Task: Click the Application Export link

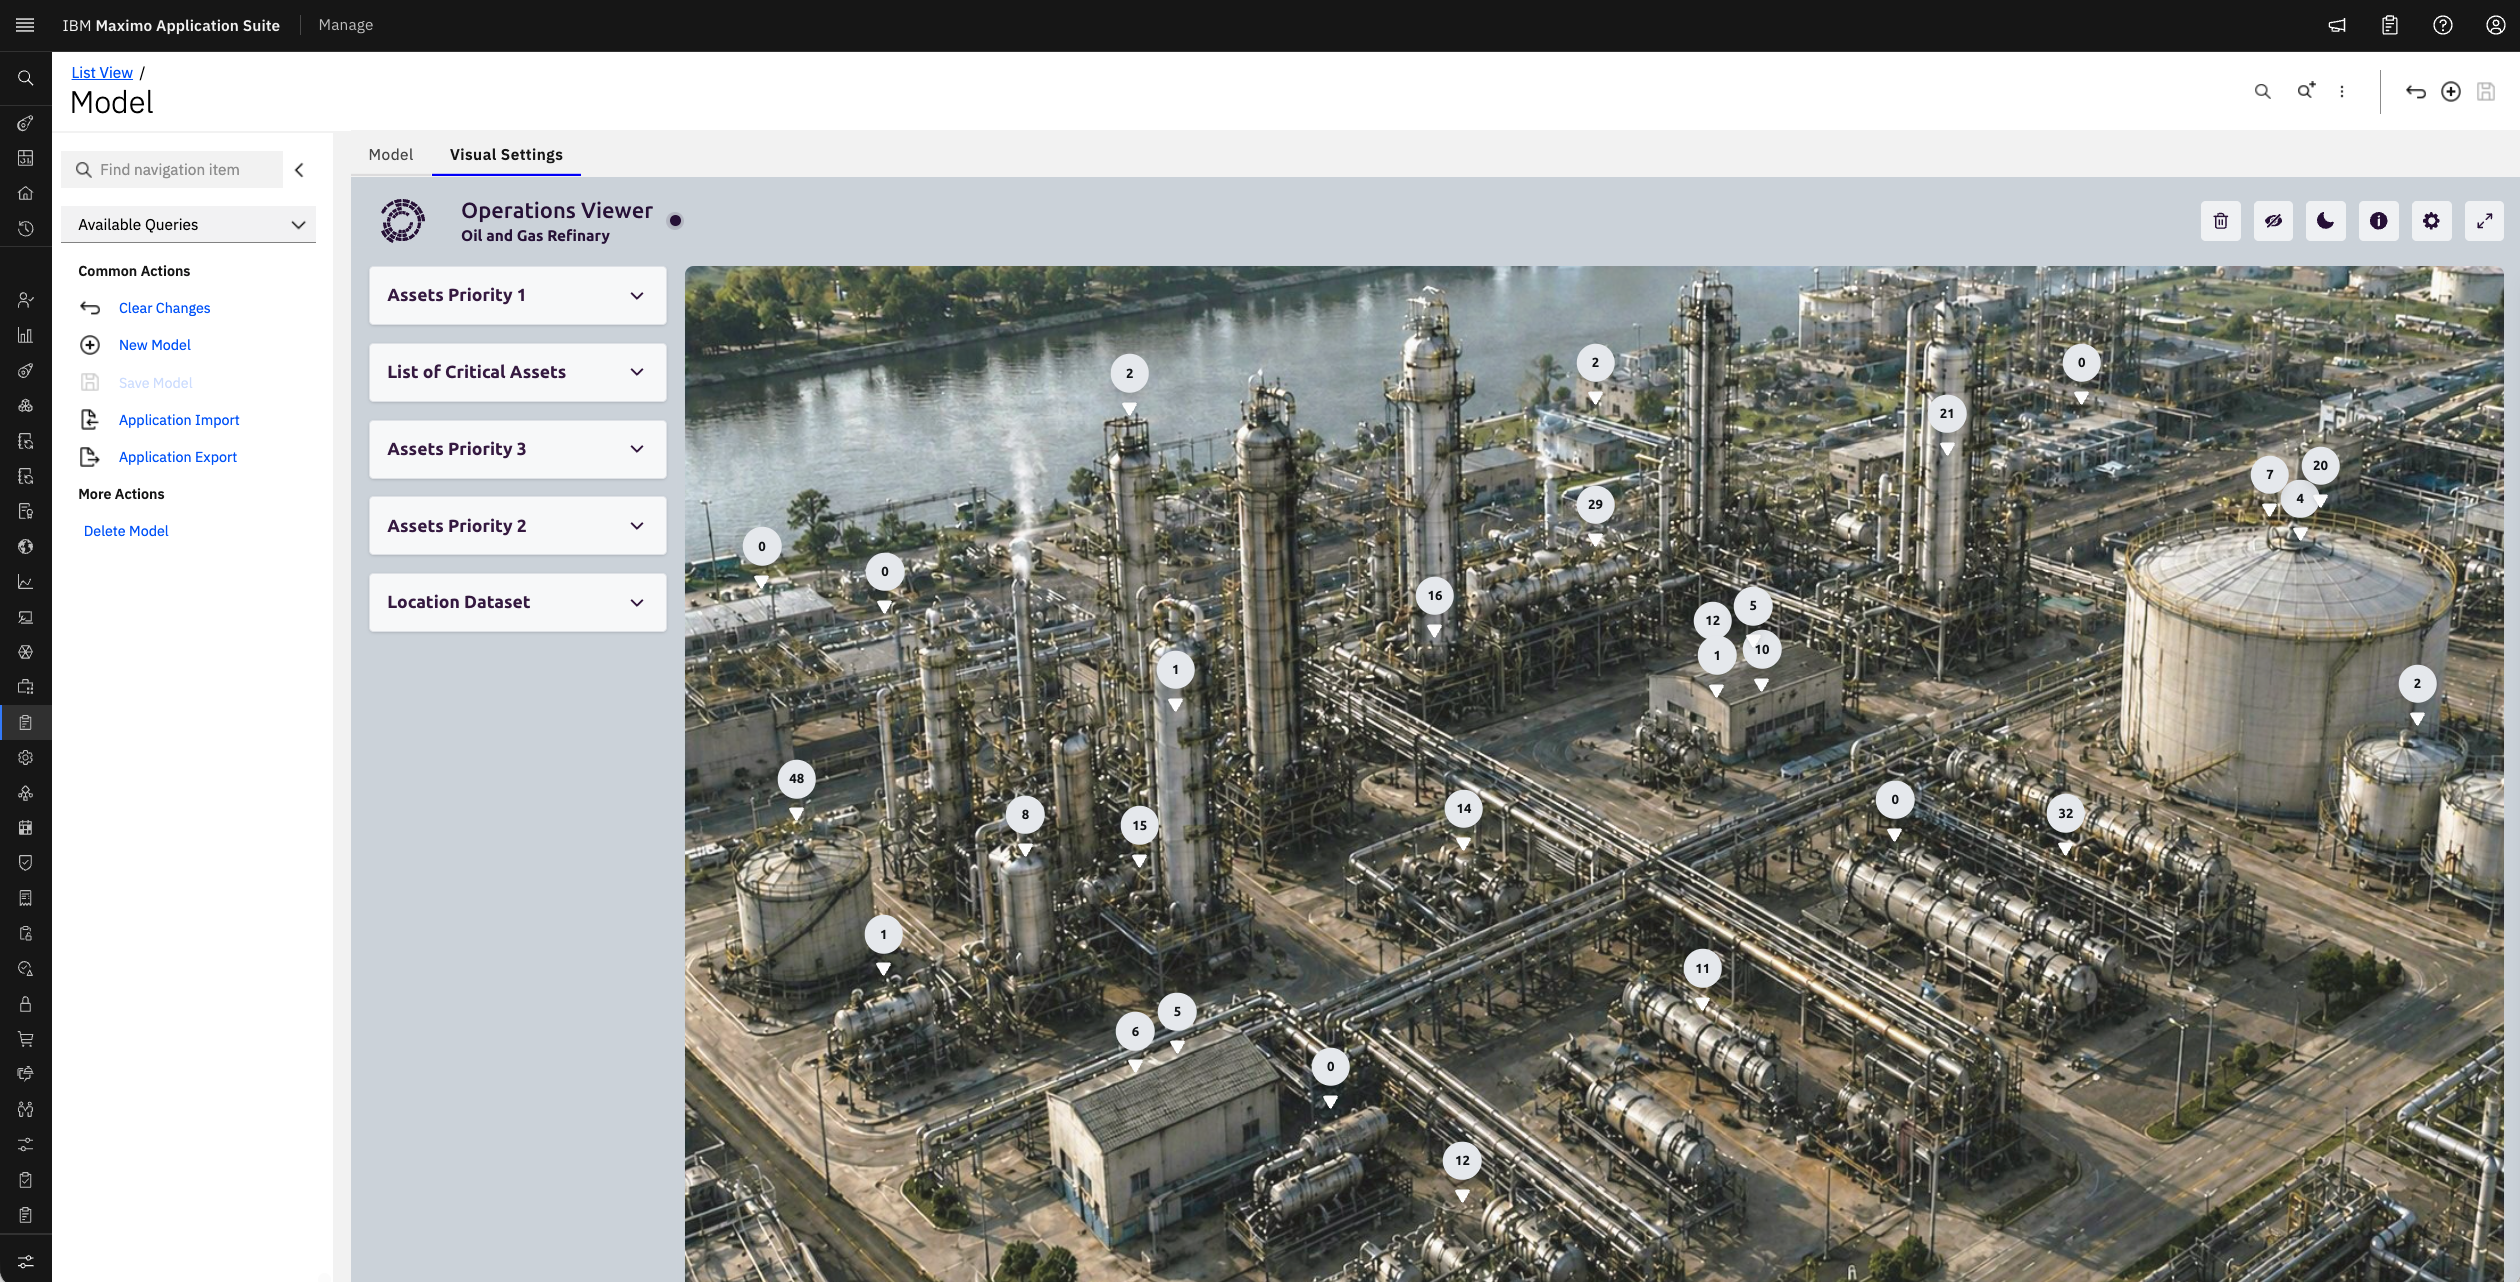Action: (x=178, y=457)
